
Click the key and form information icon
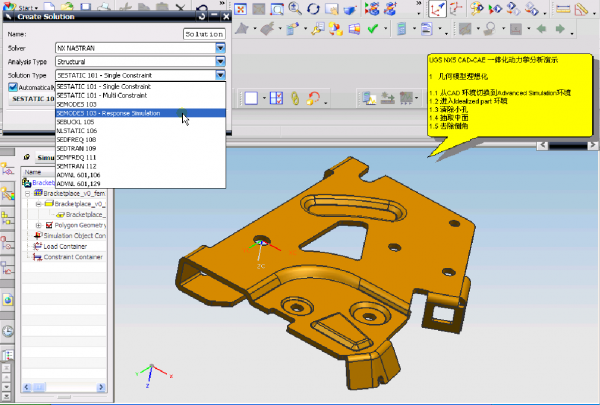point(318,29)
